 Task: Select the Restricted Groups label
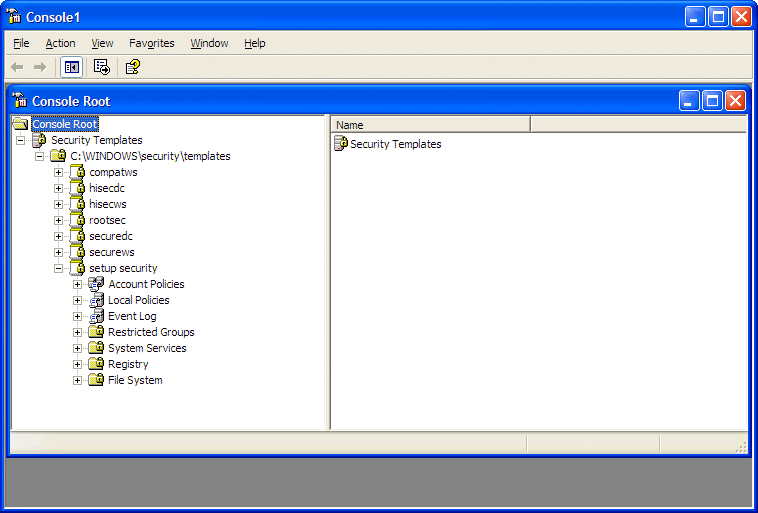151,332
